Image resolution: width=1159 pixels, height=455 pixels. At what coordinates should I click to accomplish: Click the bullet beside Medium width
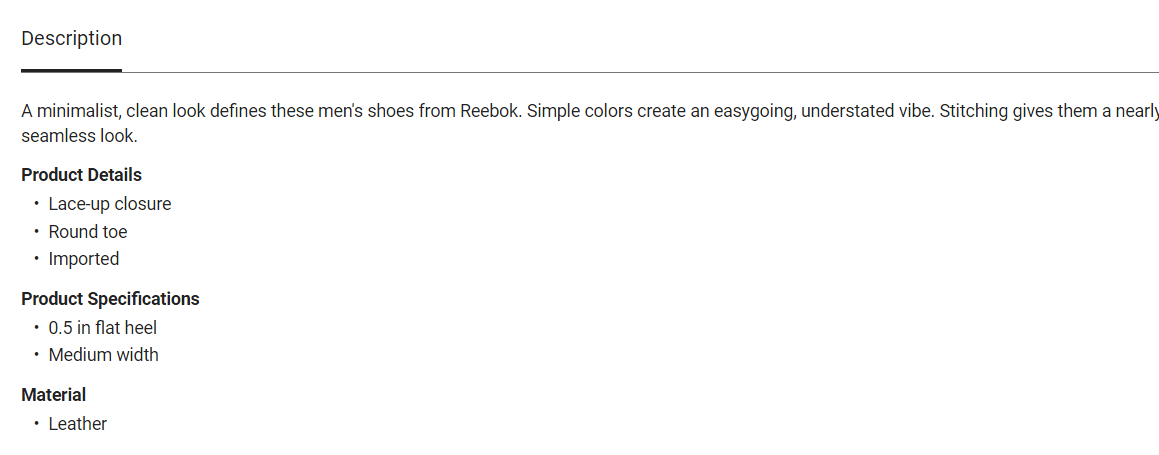pos(36,355)
